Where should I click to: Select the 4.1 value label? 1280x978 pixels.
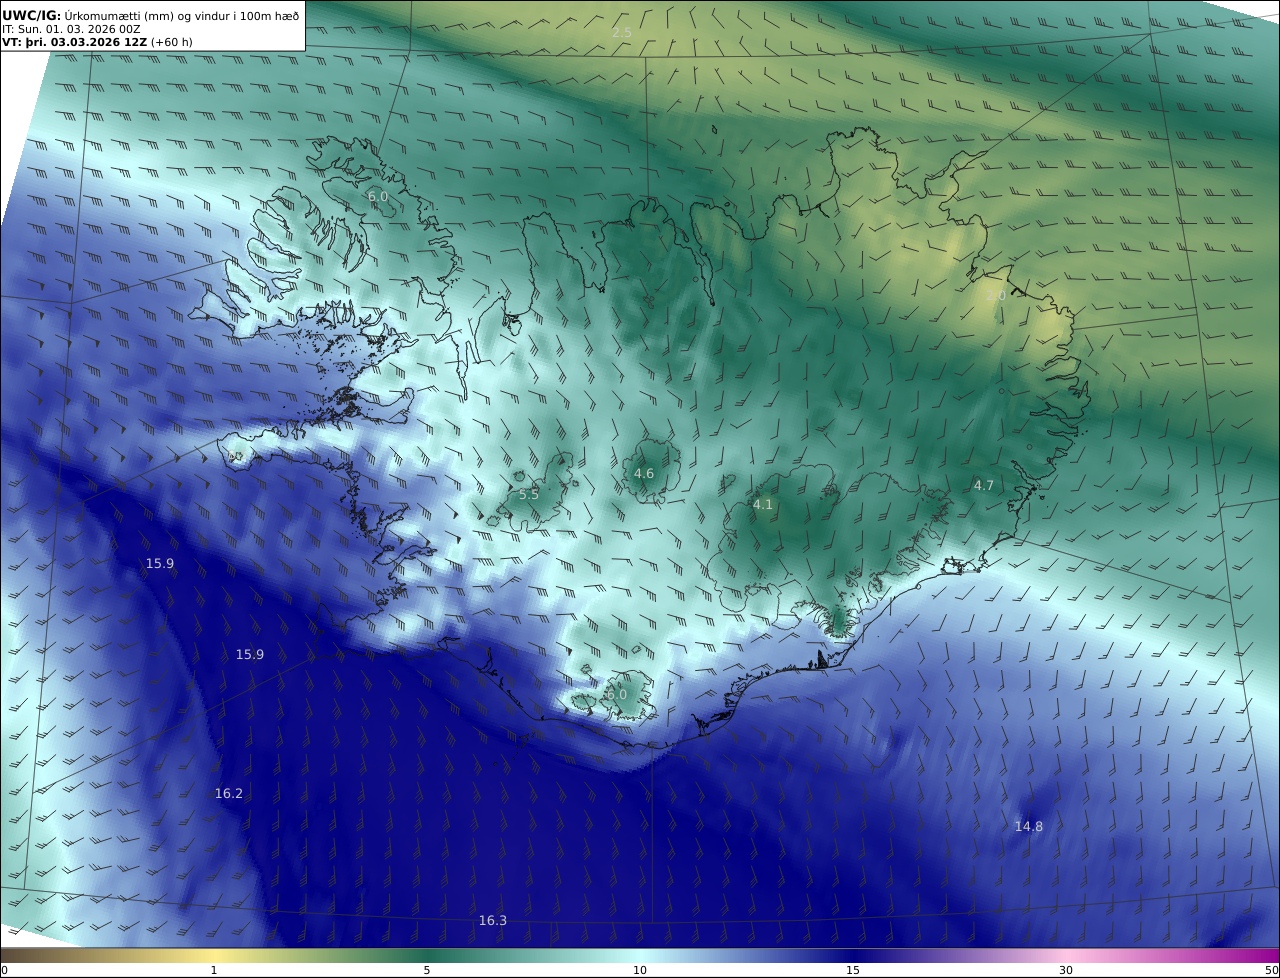point(763,504)
